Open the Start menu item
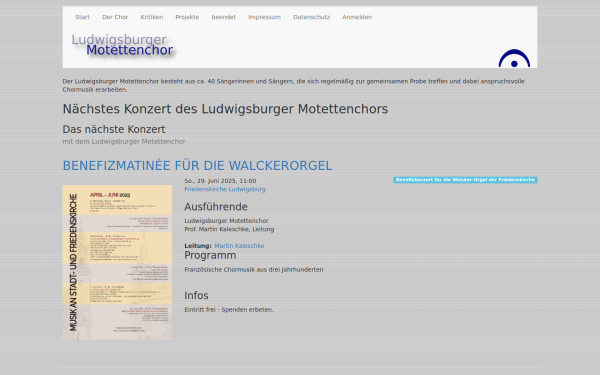600x375 pixels. (82, 17)
